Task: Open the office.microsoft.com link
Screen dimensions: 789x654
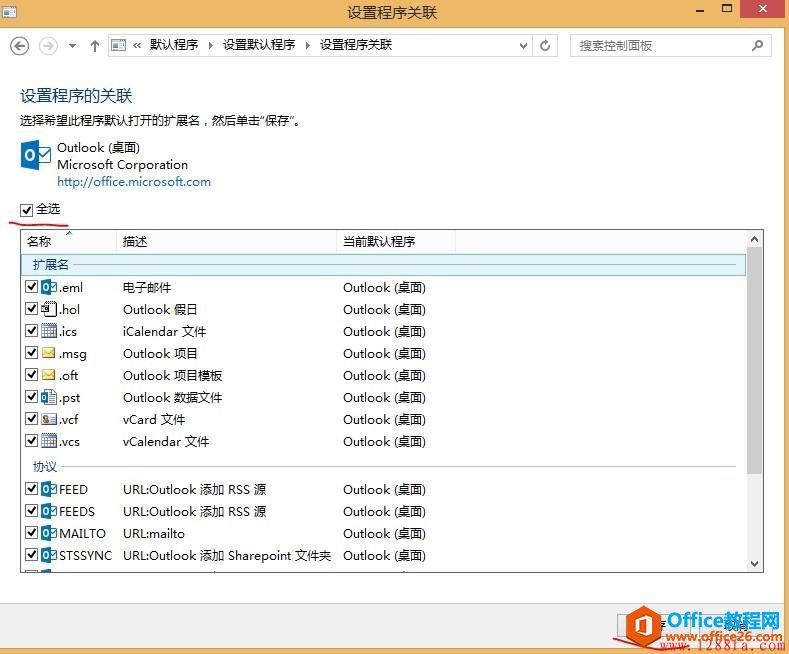Action: click(x=134, y=182)
